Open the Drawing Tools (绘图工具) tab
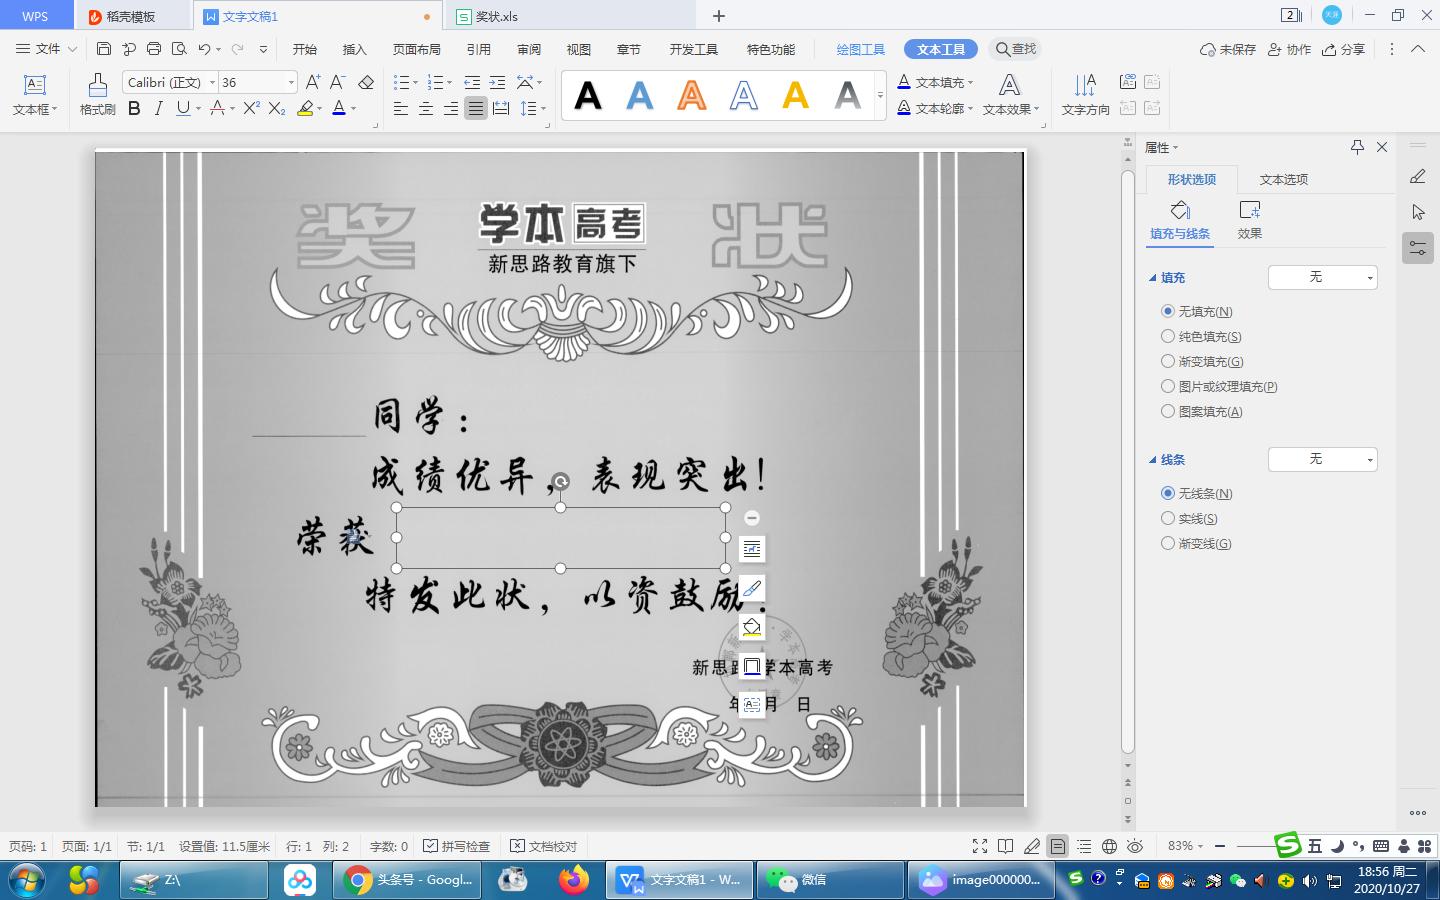 (861, 49)
